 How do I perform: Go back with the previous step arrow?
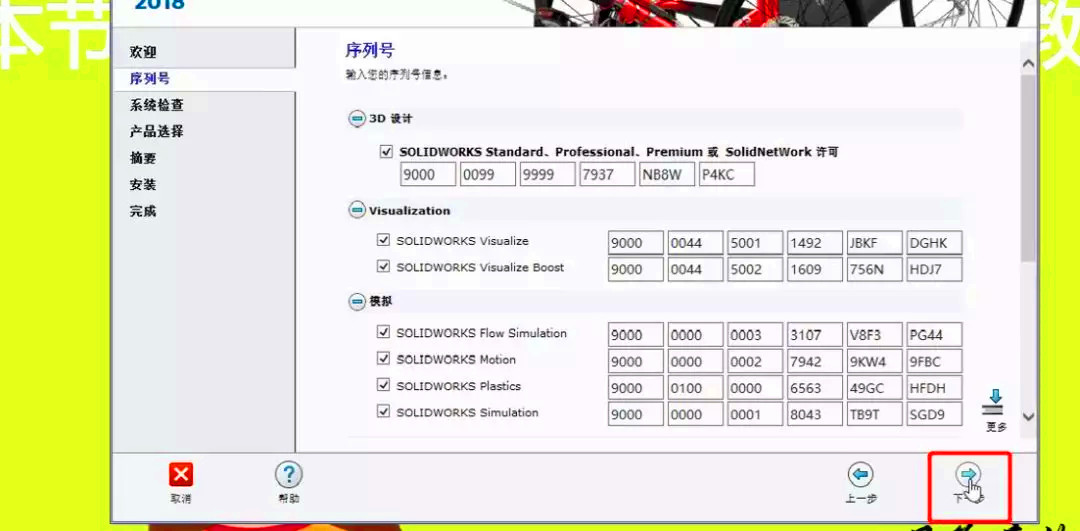click(x=860, y=475)
